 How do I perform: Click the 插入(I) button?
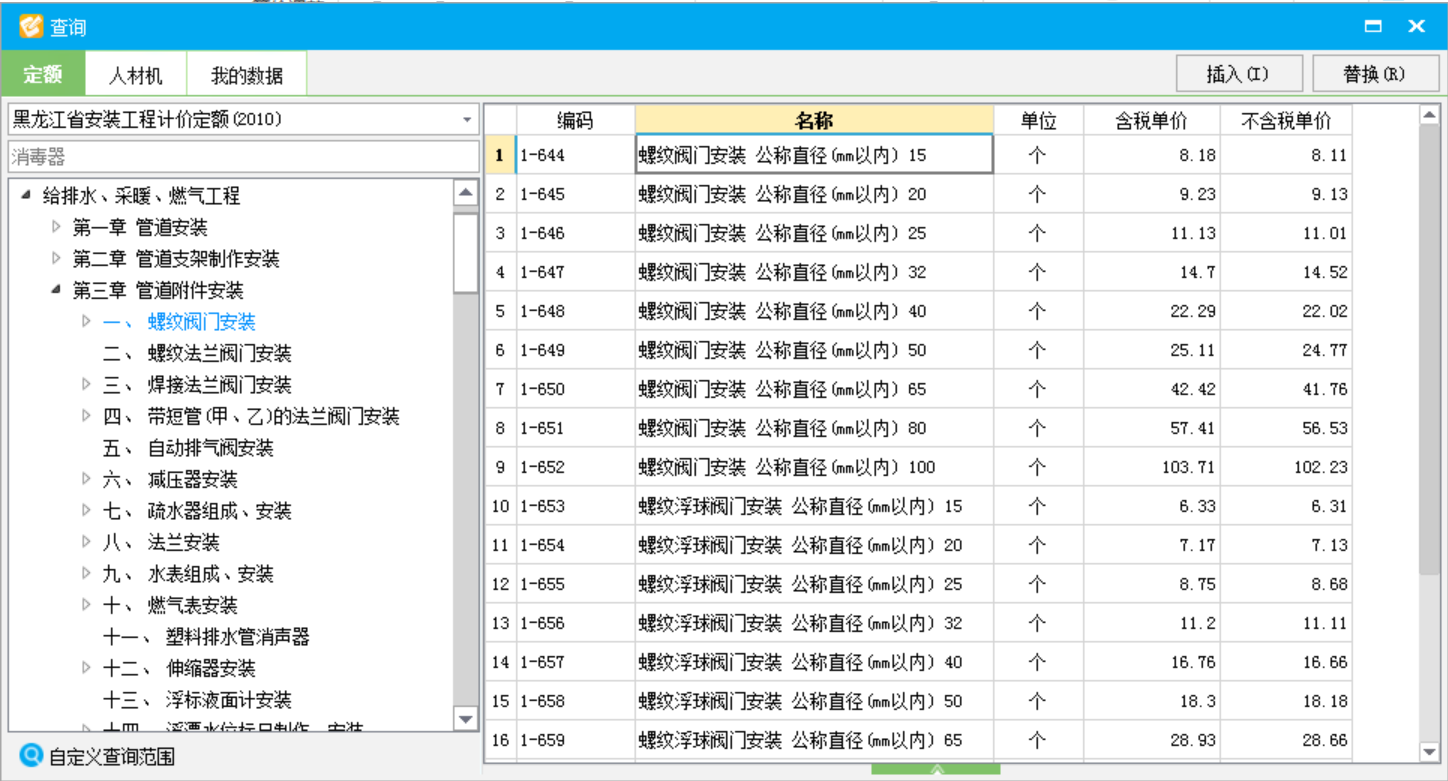point(1240,74)
